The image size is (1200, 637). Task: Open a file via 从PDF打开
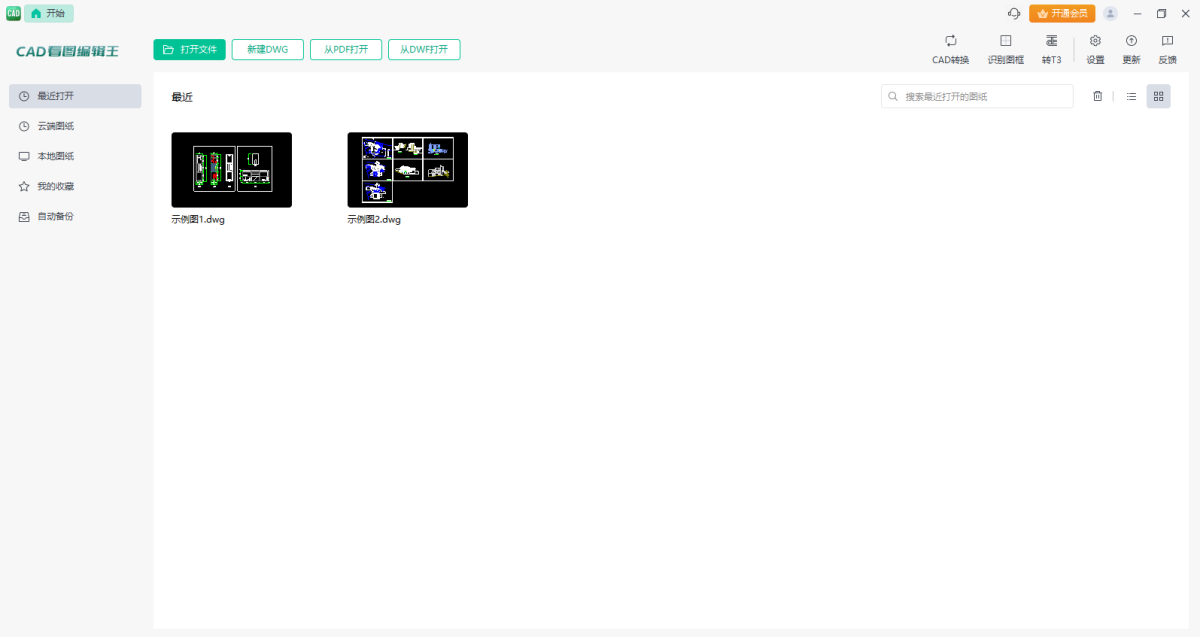346,49
